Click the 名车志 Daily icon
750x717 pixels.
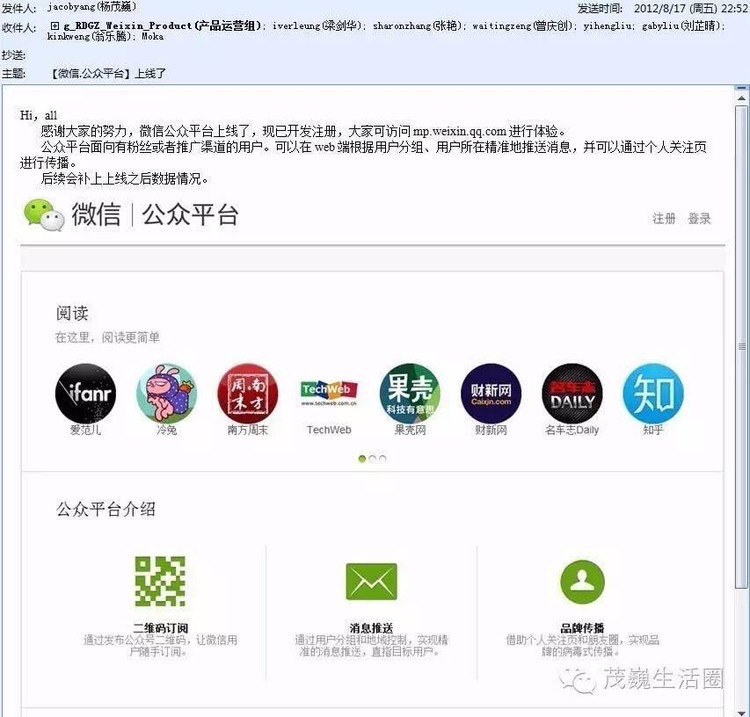point(572,393)
